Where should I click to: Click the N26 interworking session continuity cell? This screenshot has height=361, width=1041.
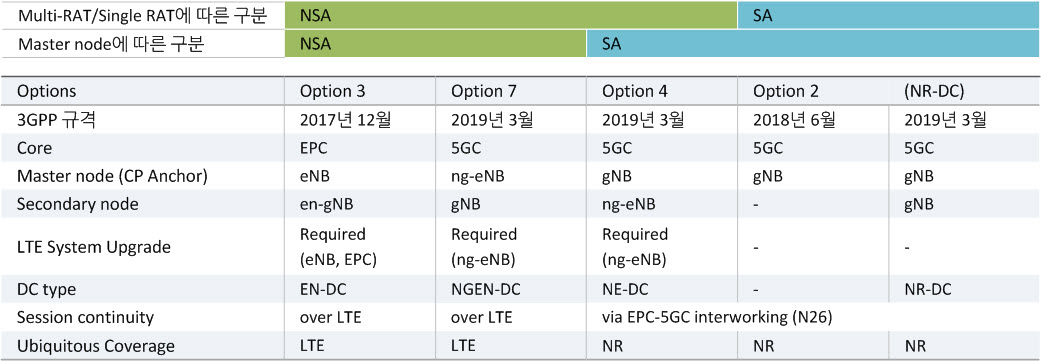717,317
